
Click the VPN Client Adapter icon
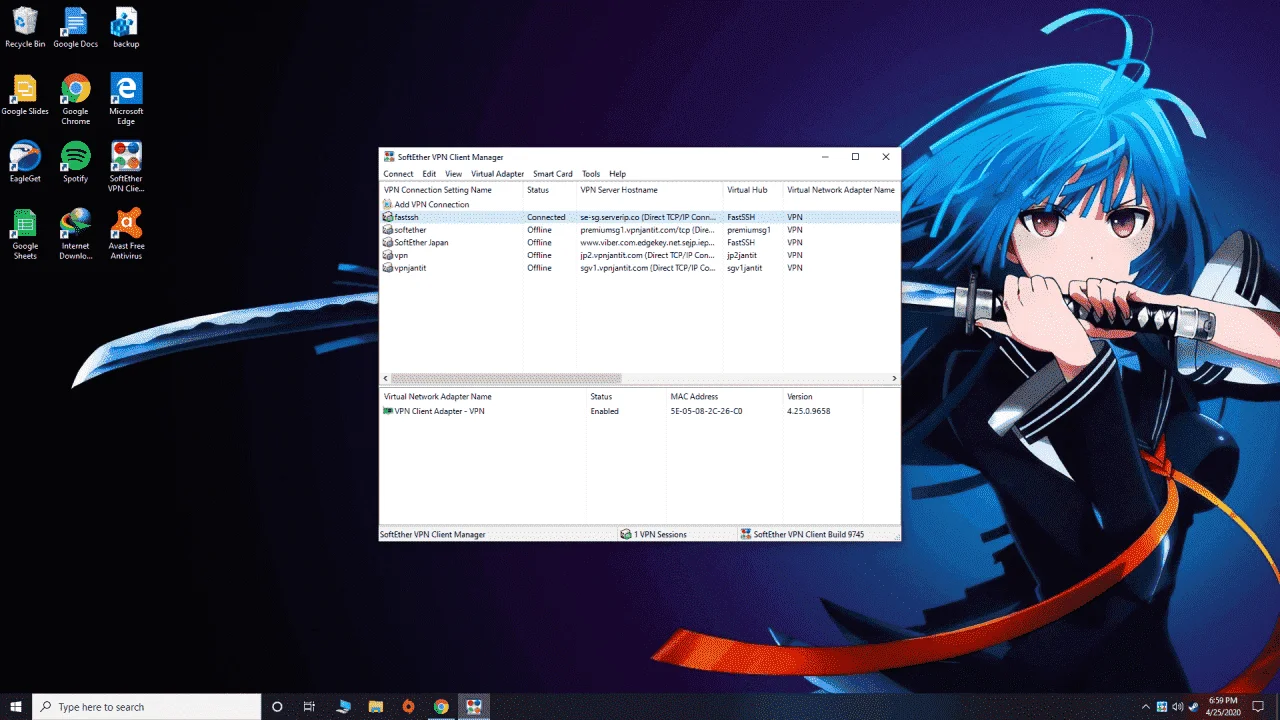pyautogui.click(x=388, y=411)
